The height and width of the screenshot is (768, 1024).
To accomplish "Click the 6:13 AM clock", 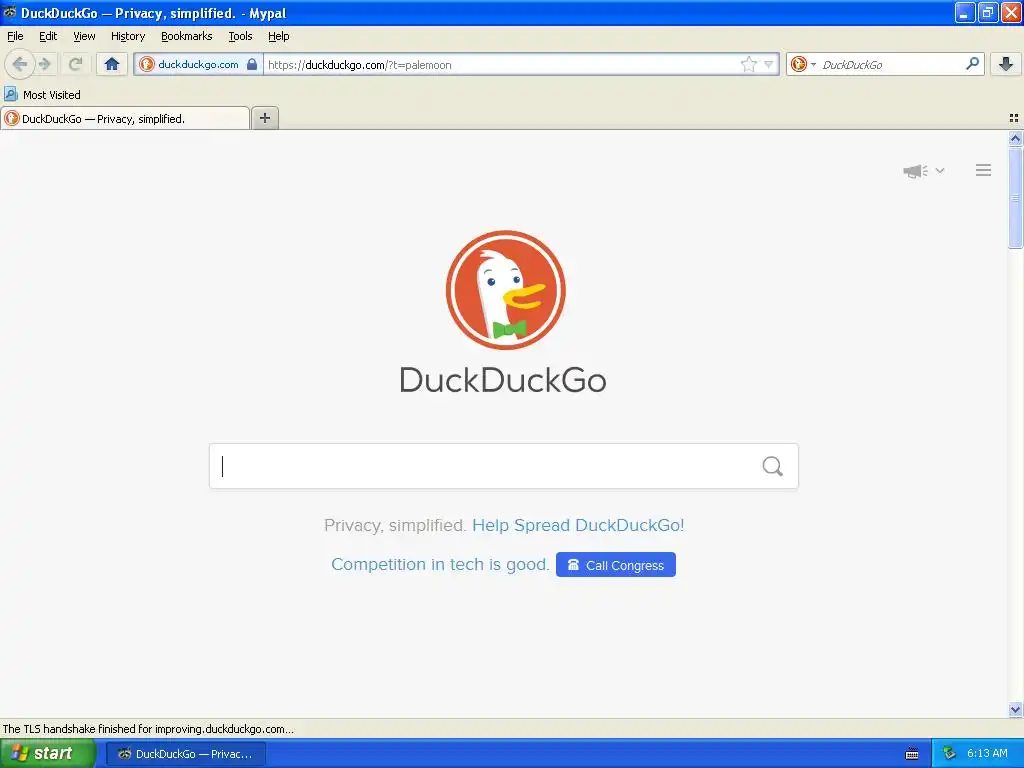I will 987,754.
